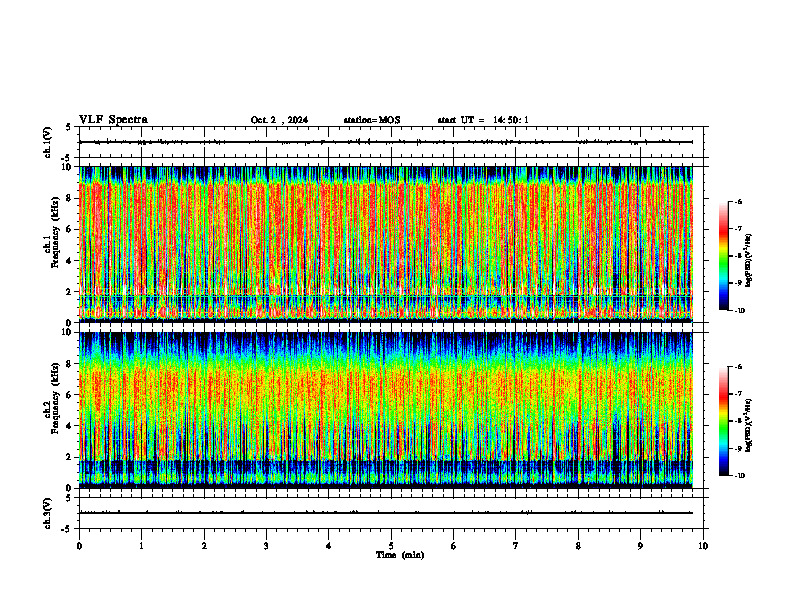Click the "8" tick on ch.1 frequency axis
The width and height of the screenshot is (792, 612).
click(70, 198)
